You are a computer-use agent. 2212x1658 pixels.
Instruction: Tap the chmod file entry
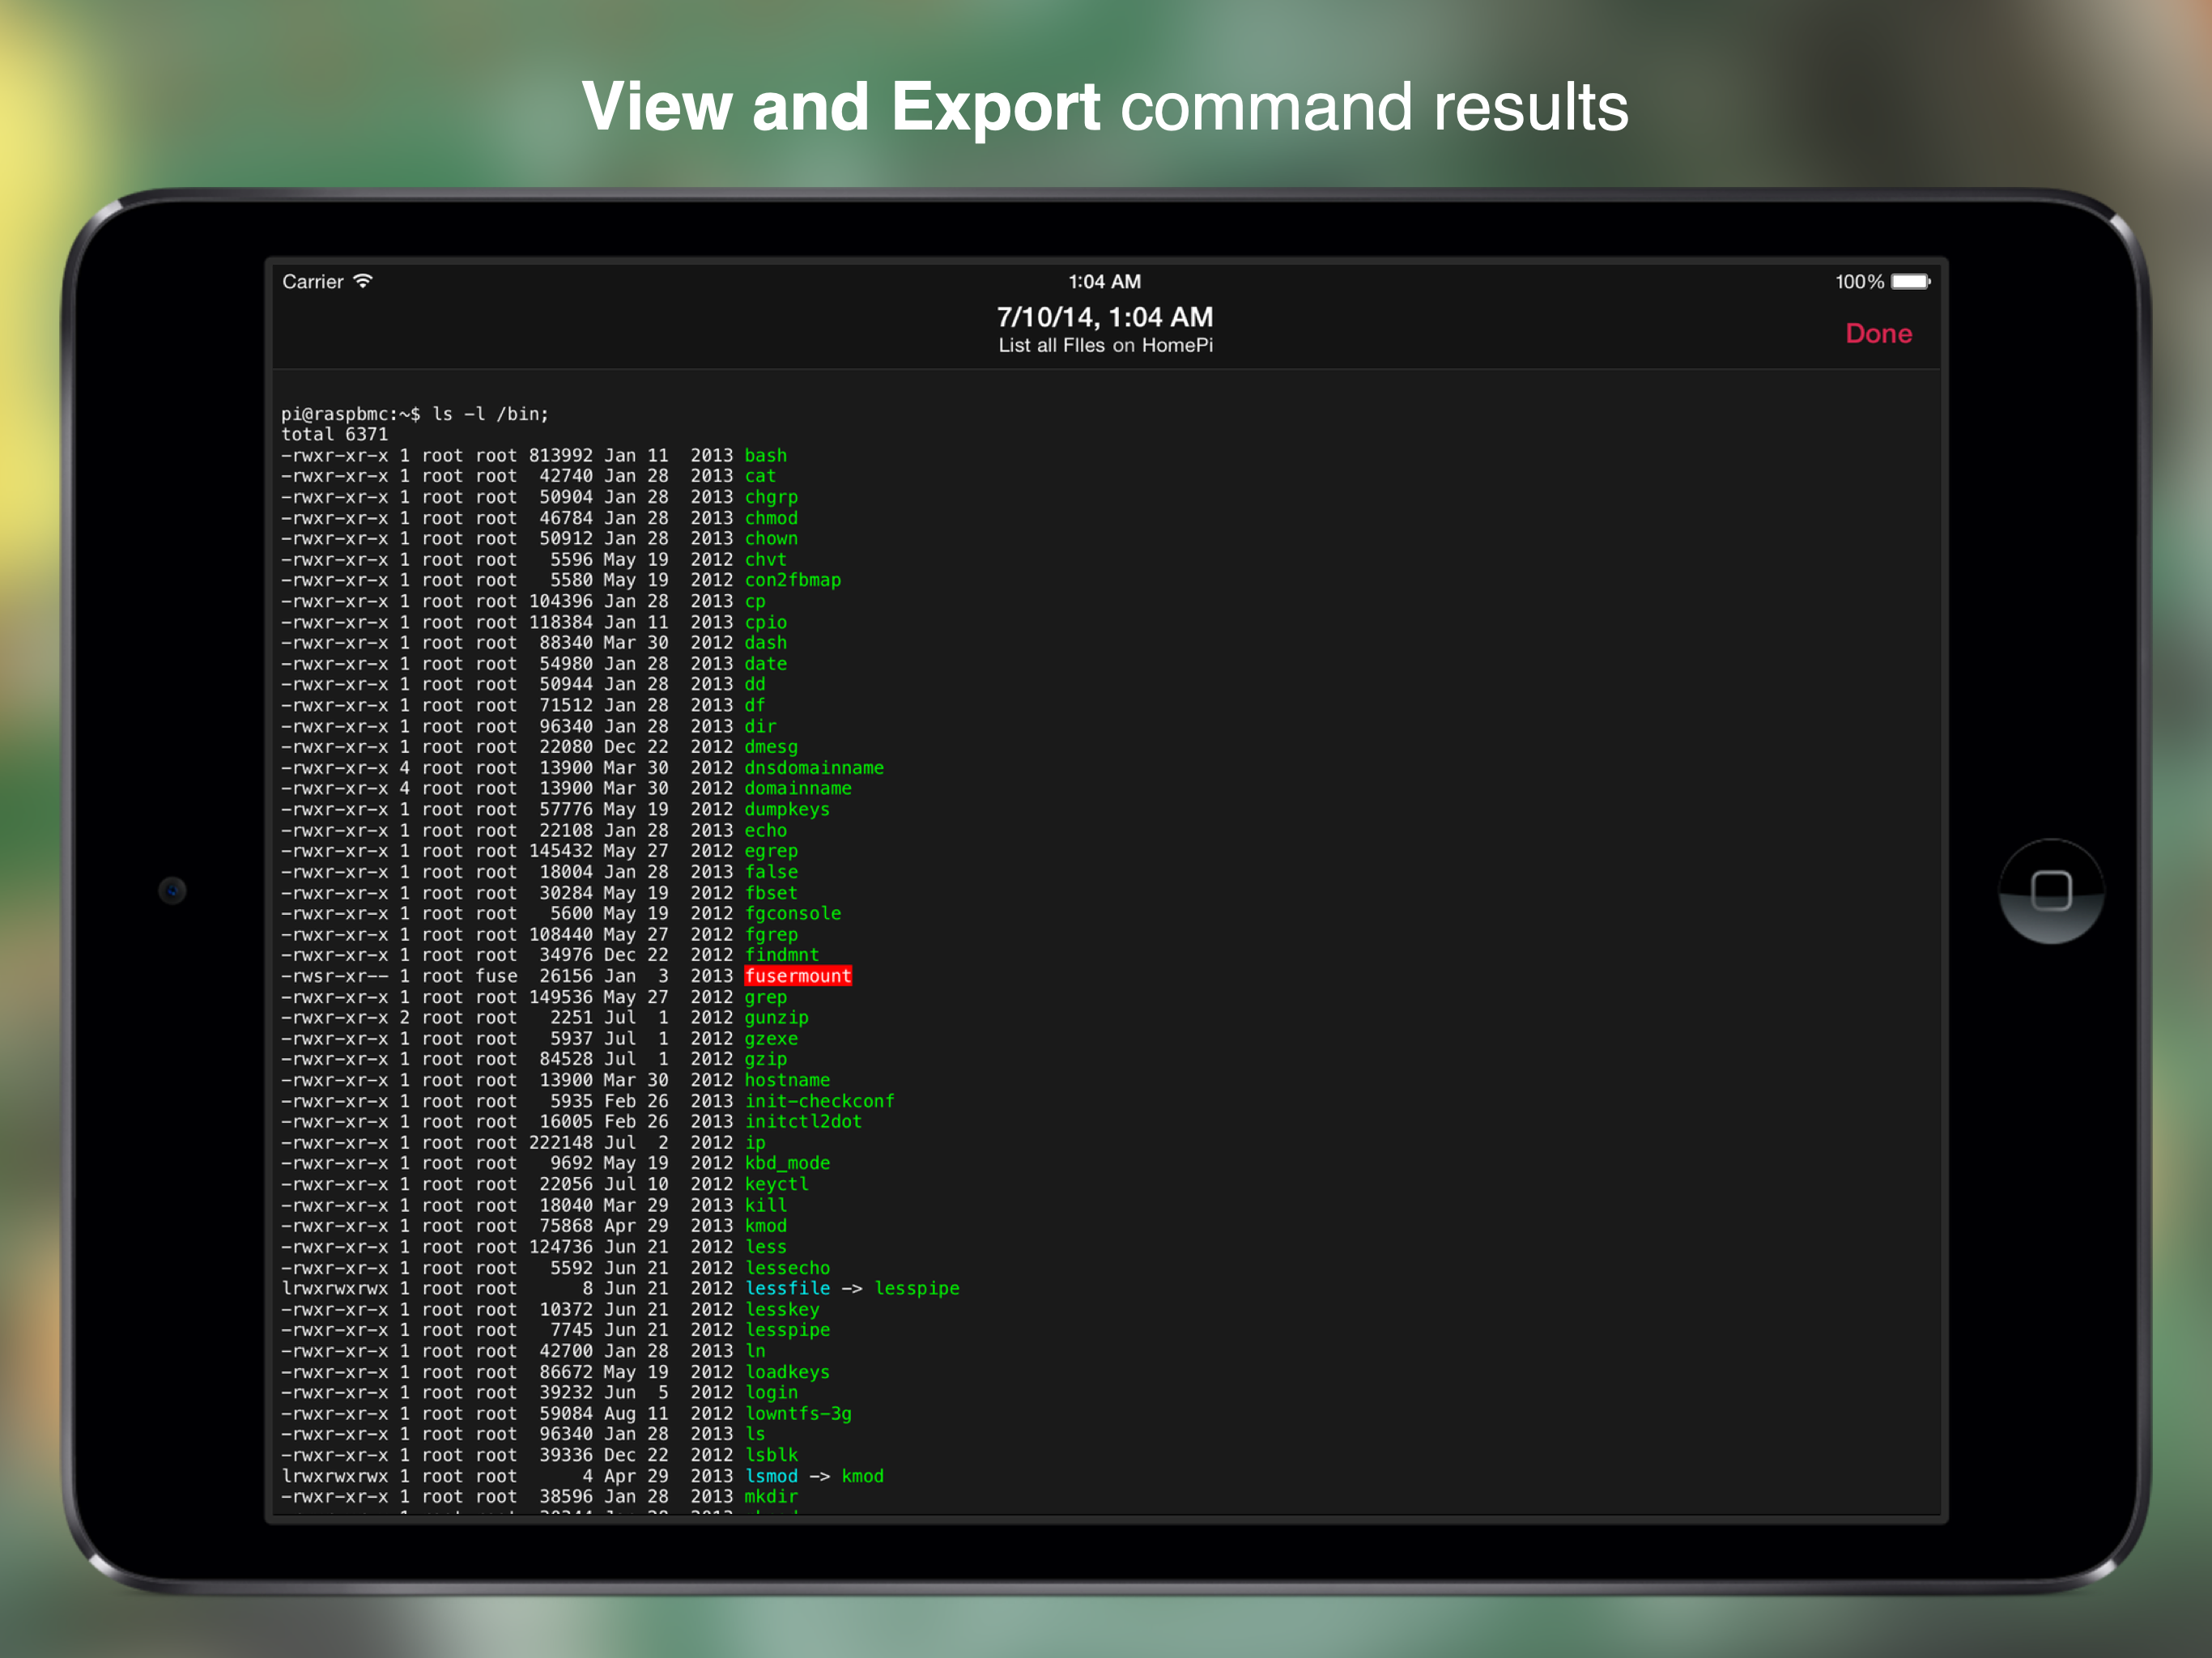click(770, 517)
